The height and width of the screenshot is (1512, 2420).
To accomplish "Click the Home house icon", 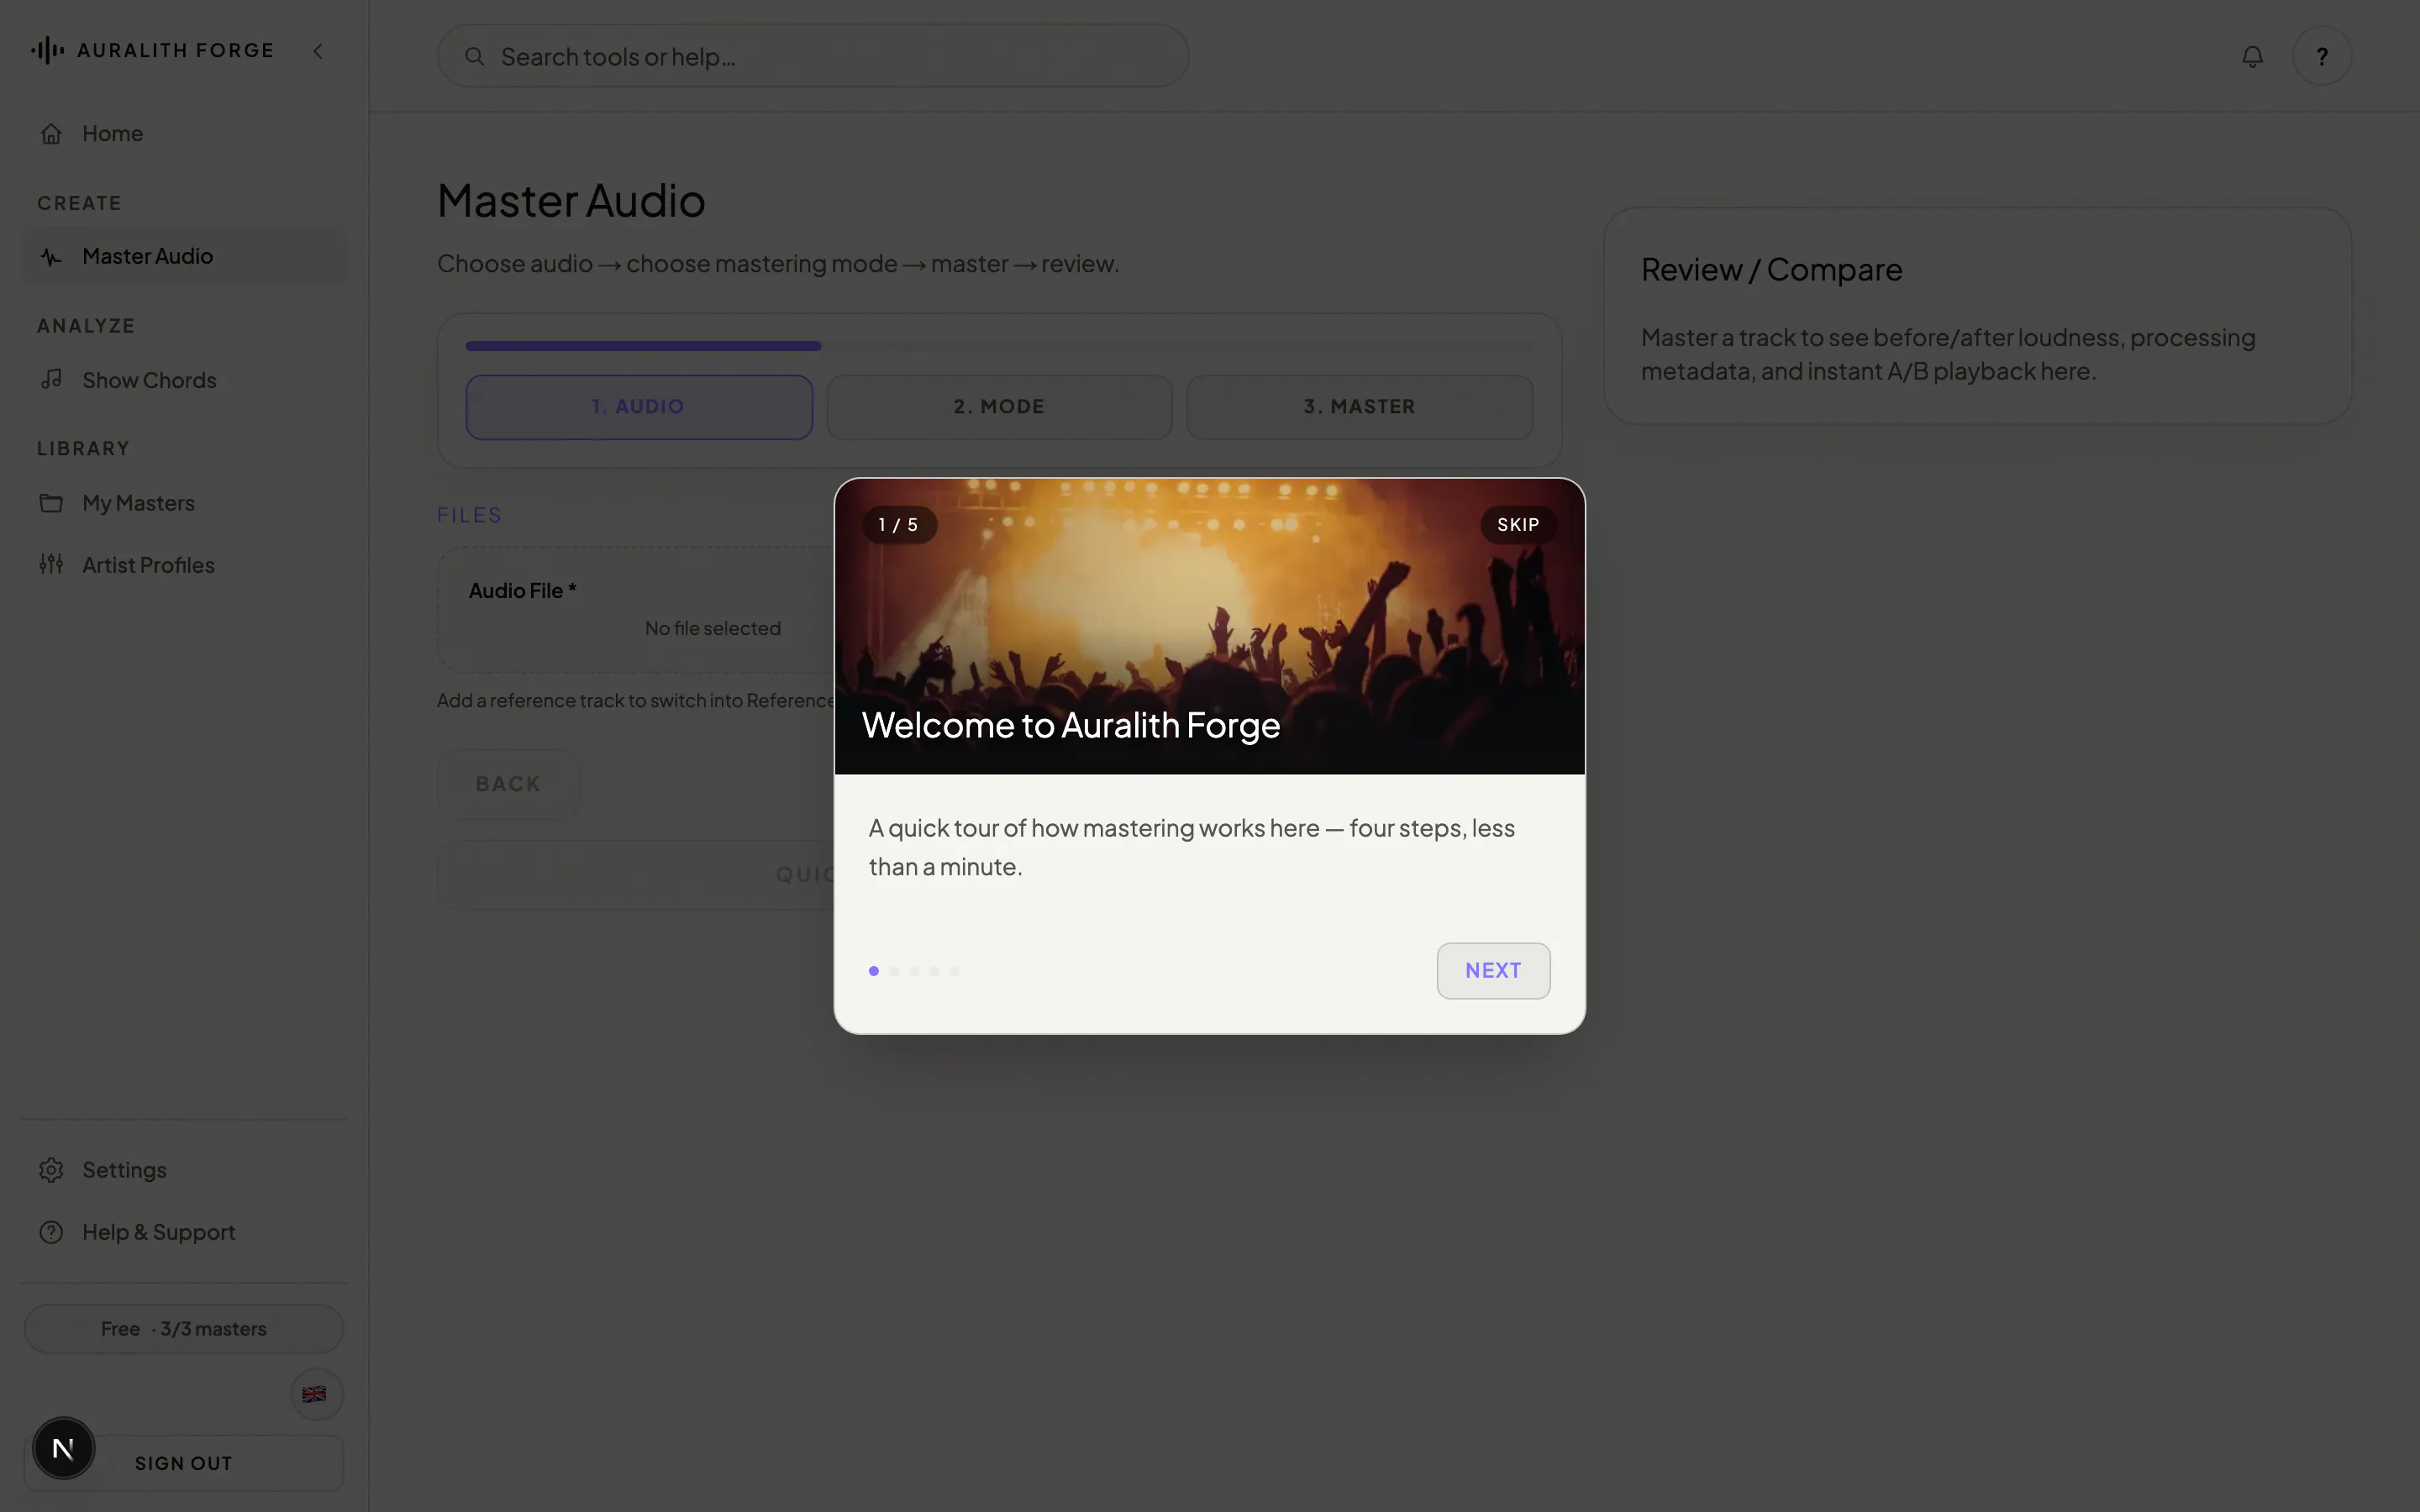I will pyautogui.click(x=51, y=133).
